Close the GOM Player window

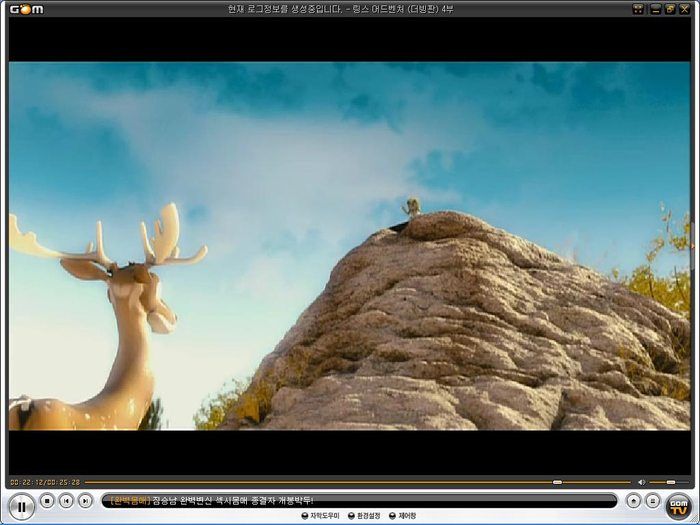[x=684, y=9]
